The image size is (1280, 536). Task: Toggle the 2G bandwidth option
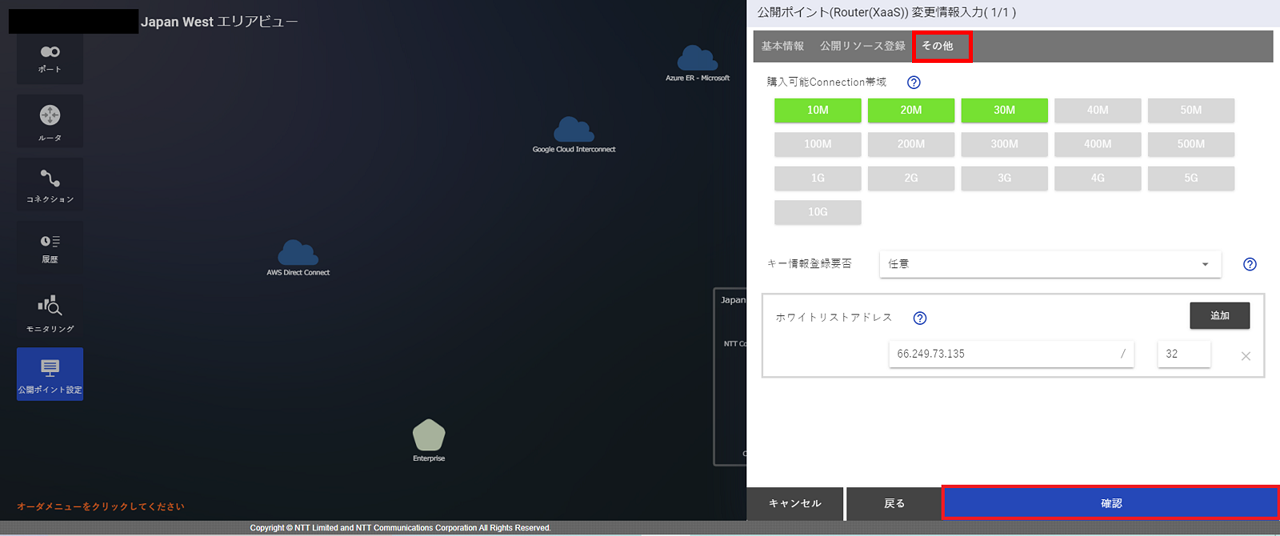911,179
